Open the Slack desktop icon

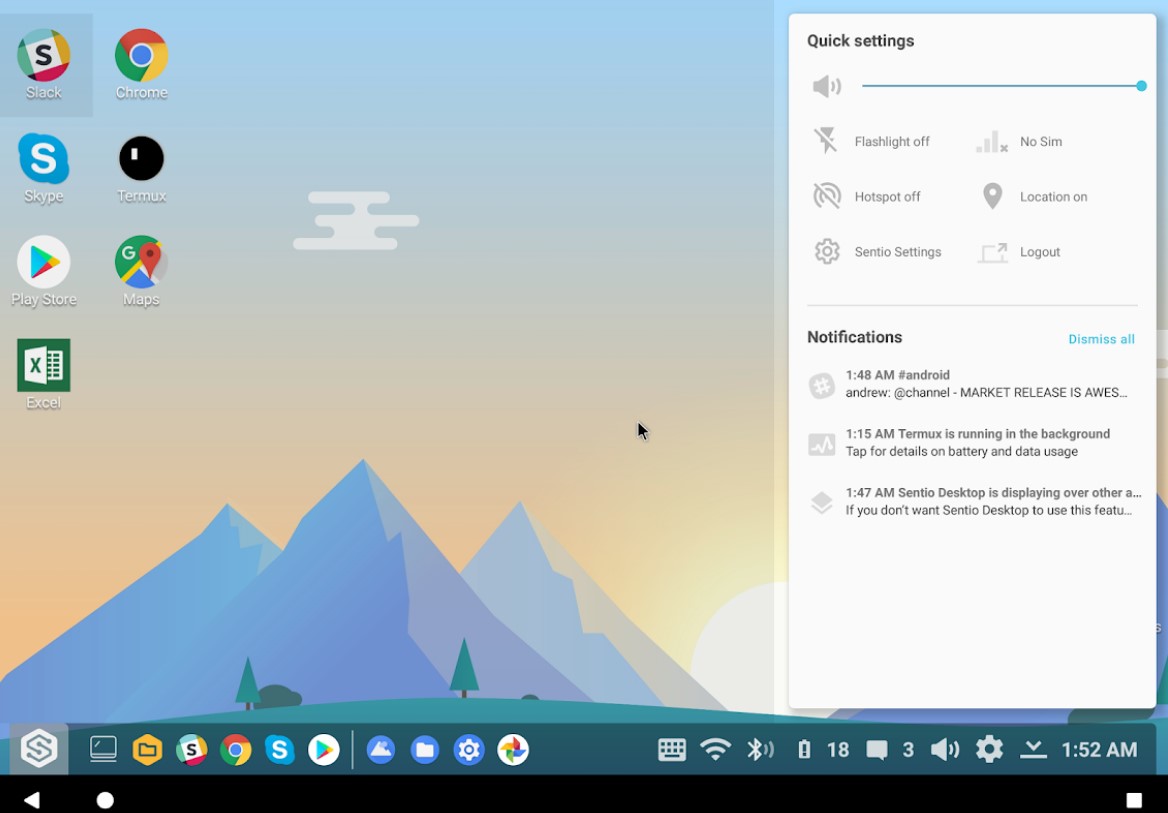44,65
